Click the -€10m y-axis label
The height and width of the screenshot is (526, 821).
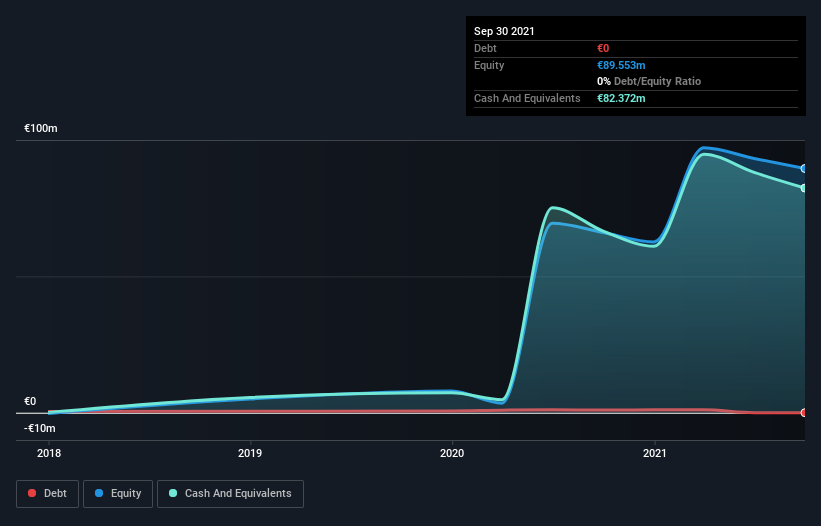point(40,428)
